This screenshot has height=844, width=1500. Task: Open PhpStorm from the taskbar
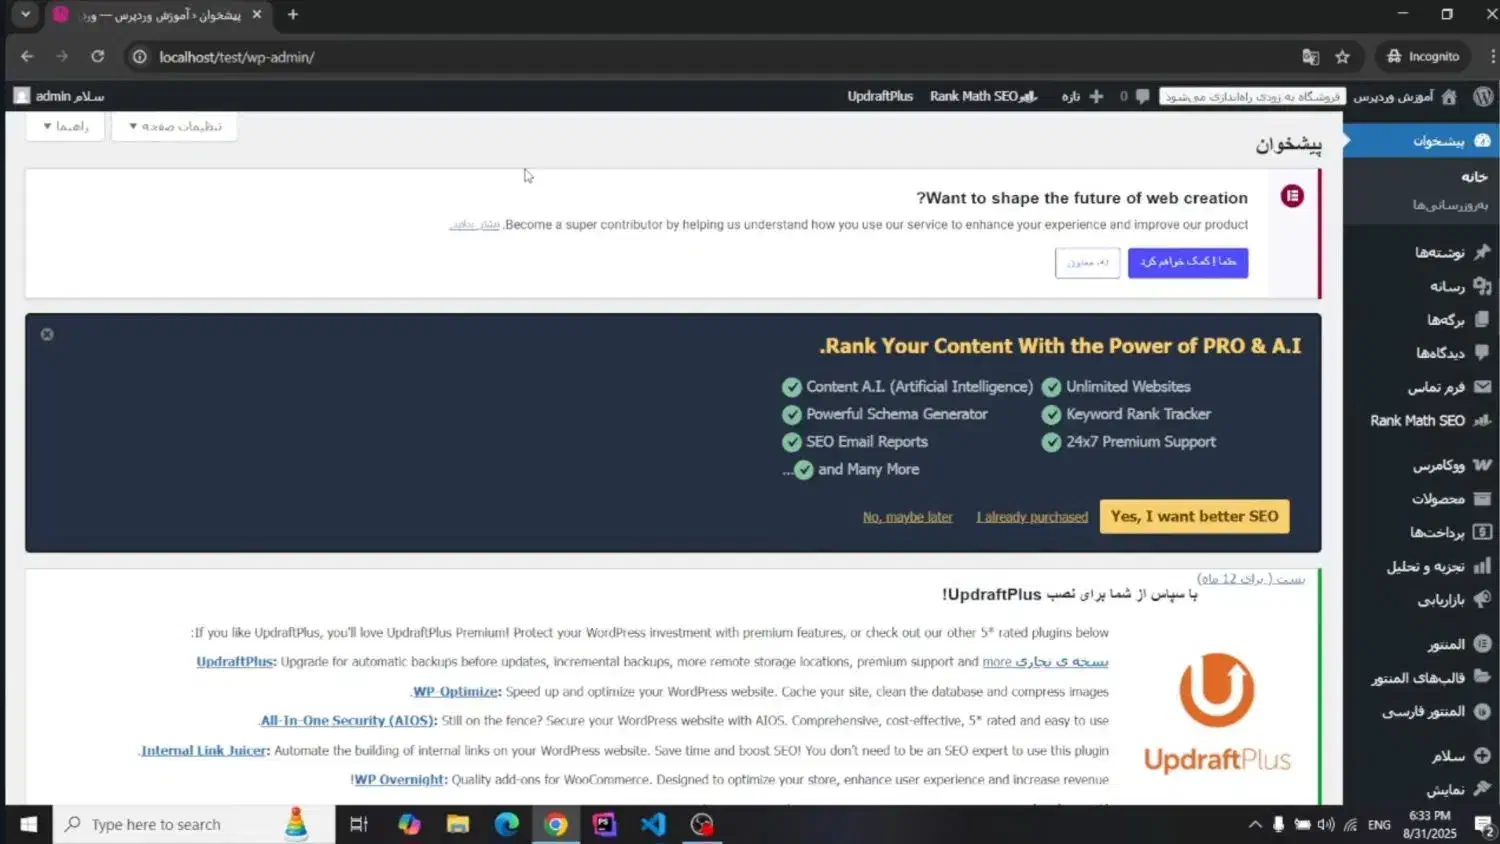click(604, 825)
